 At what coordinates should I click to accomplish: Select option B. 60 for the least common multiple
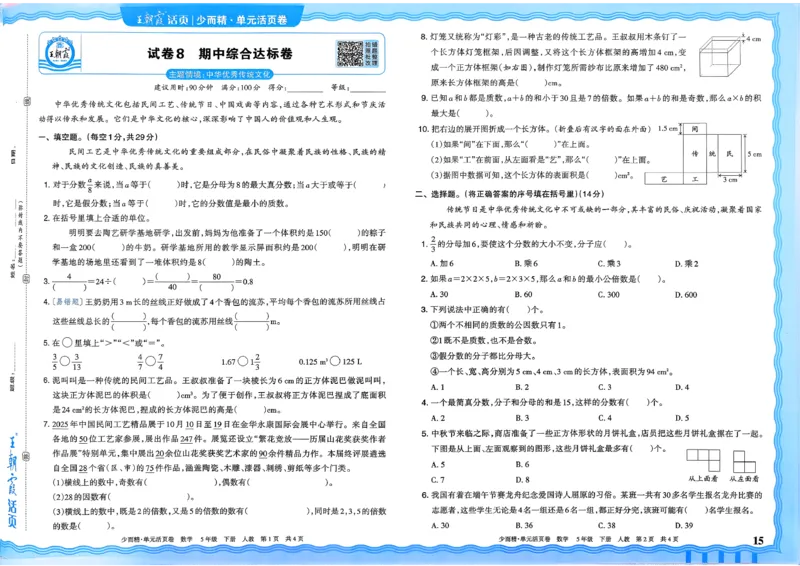point(523,294)
